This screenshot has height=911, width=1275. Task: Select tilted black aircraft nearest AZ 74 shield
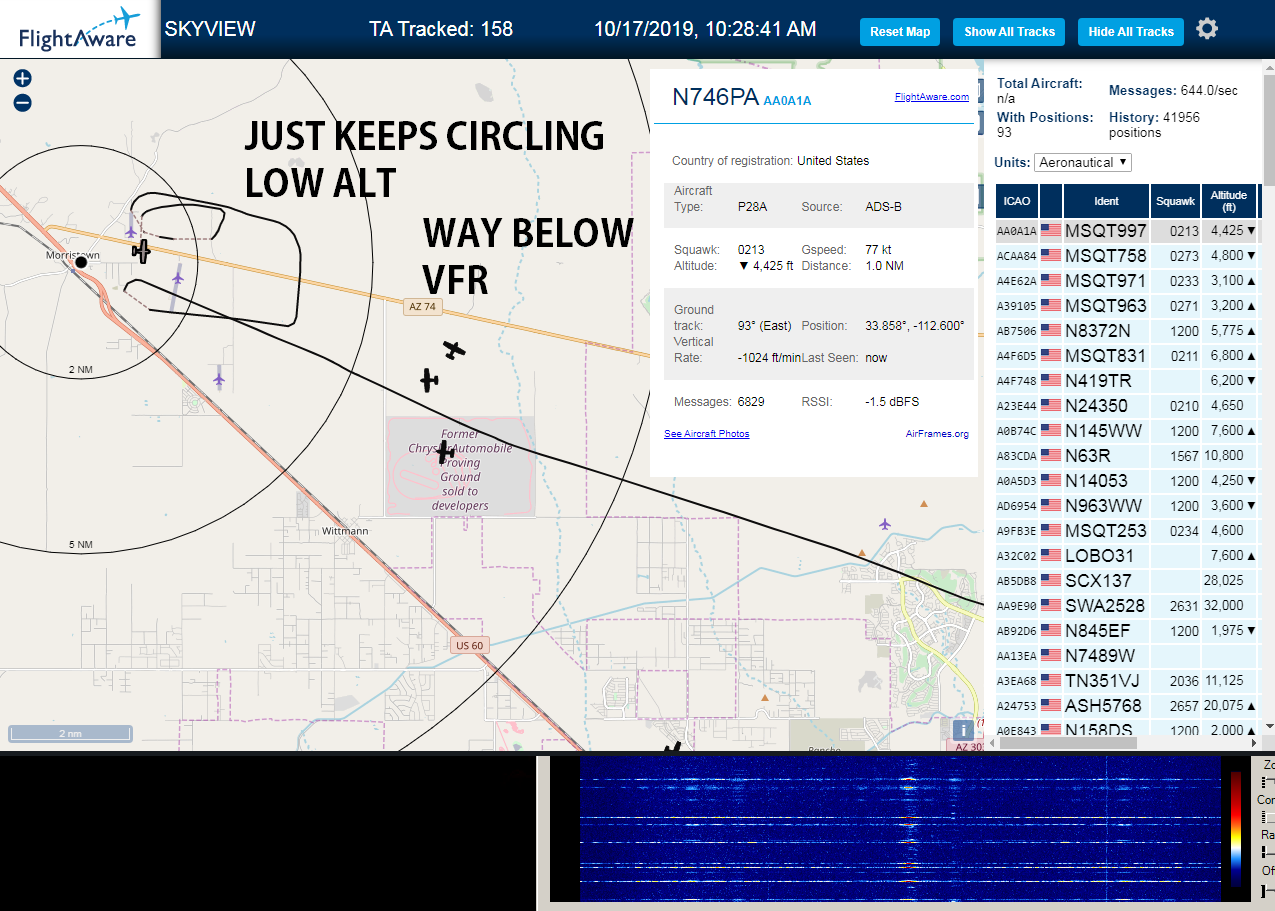tap(454, 350)
